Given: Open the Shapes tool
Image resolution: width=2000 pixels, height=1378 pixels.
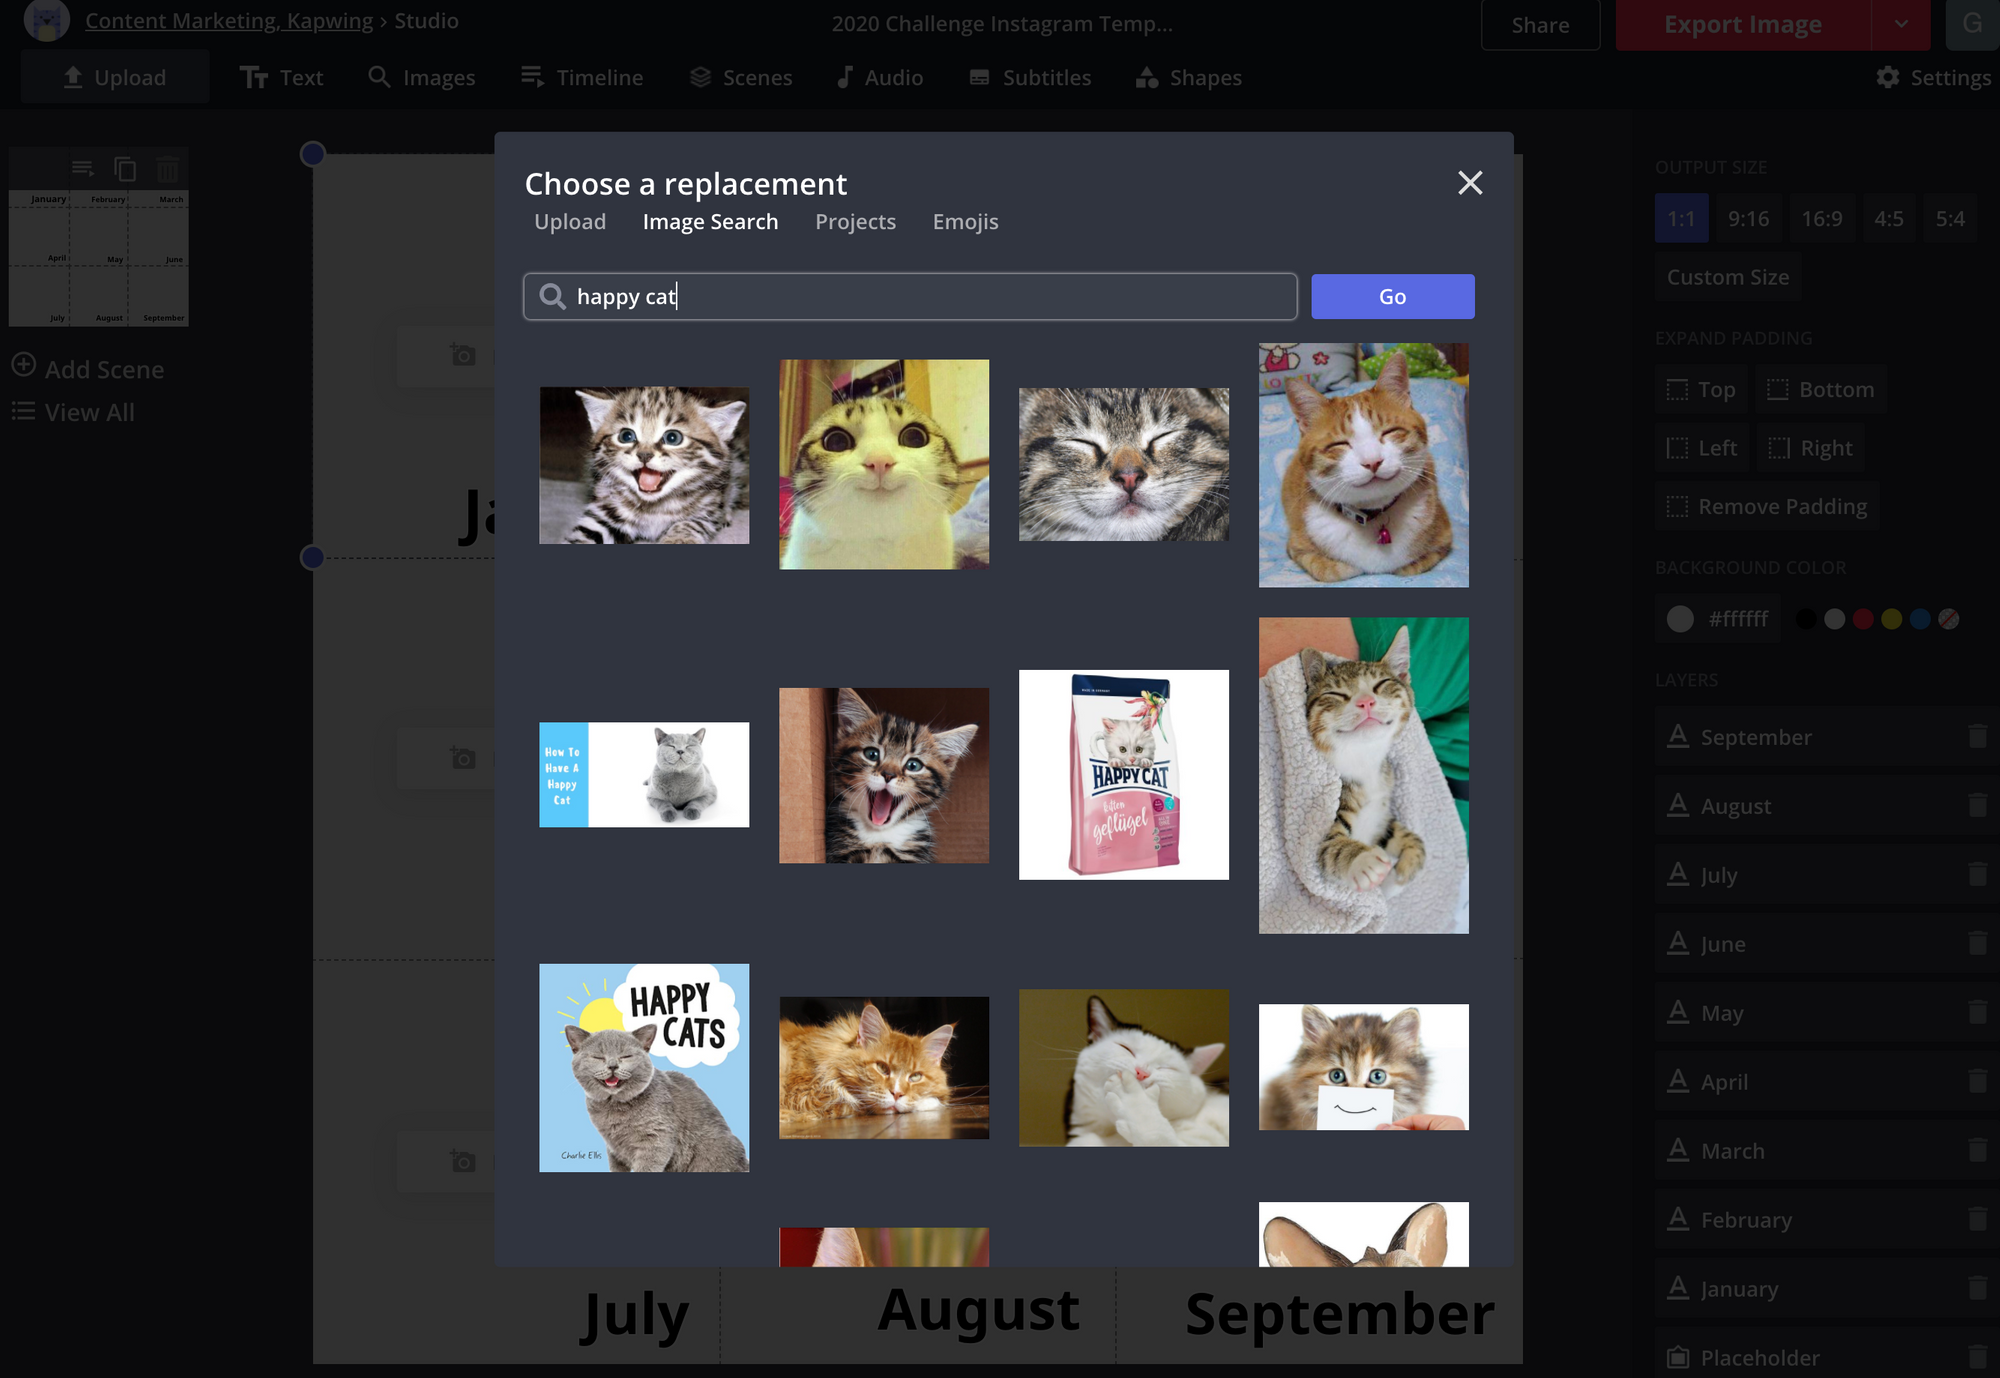Looking at the screenshot, I should pyautogui.click(x=1189, y=77).
